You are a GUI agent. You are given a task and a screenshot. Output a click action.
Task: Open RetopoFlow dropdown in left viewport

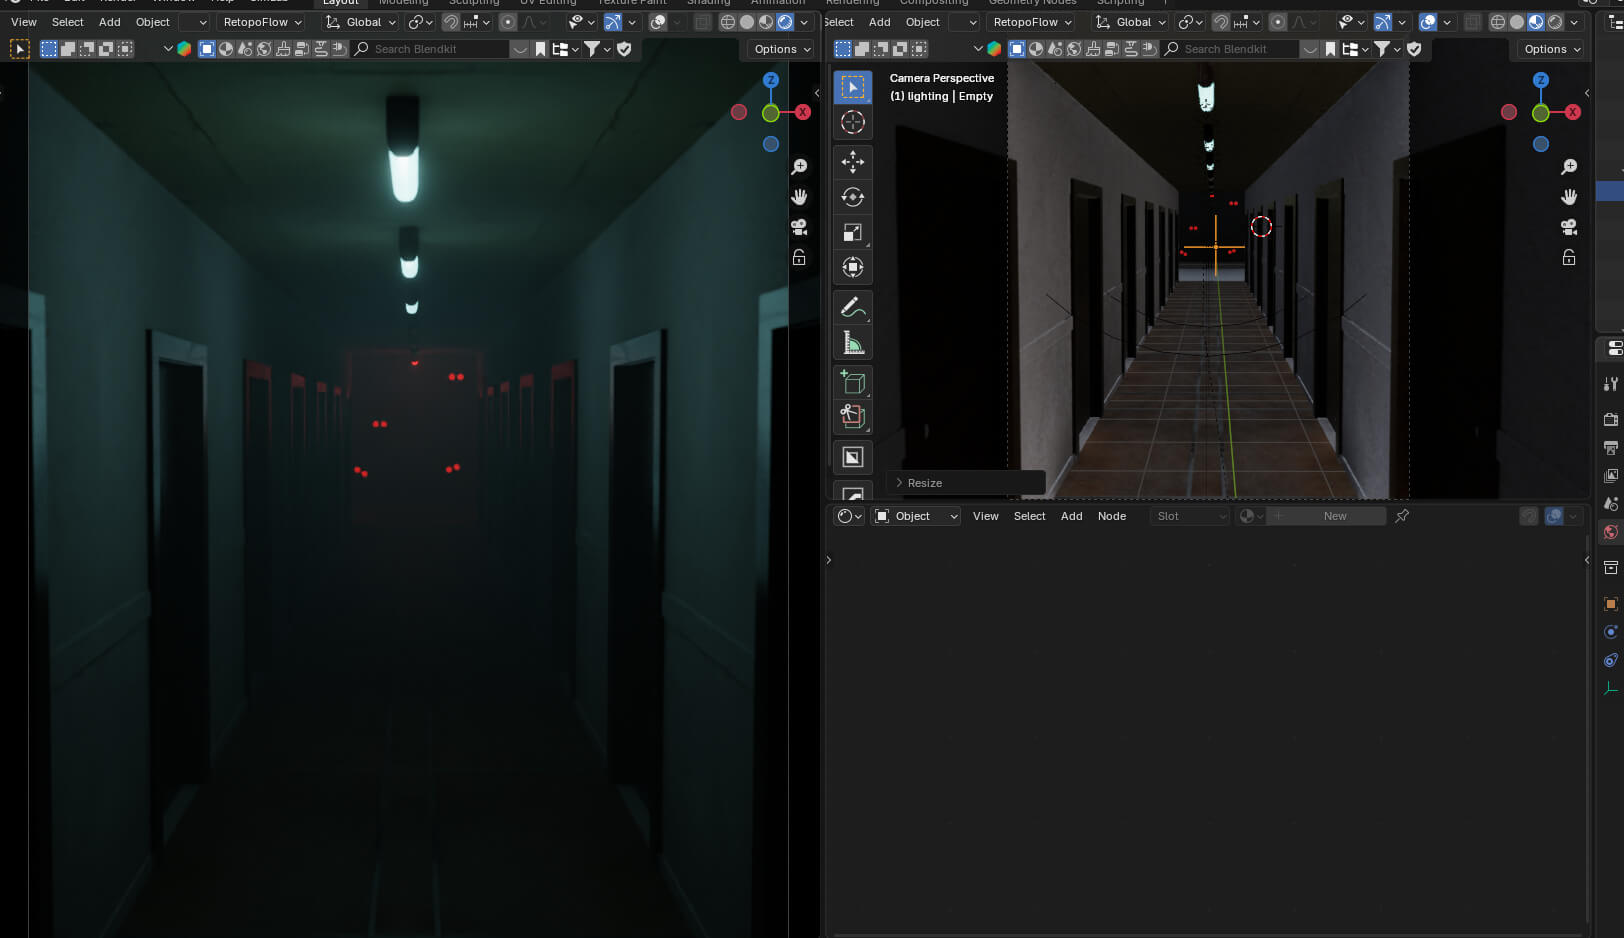coord(262,22)
